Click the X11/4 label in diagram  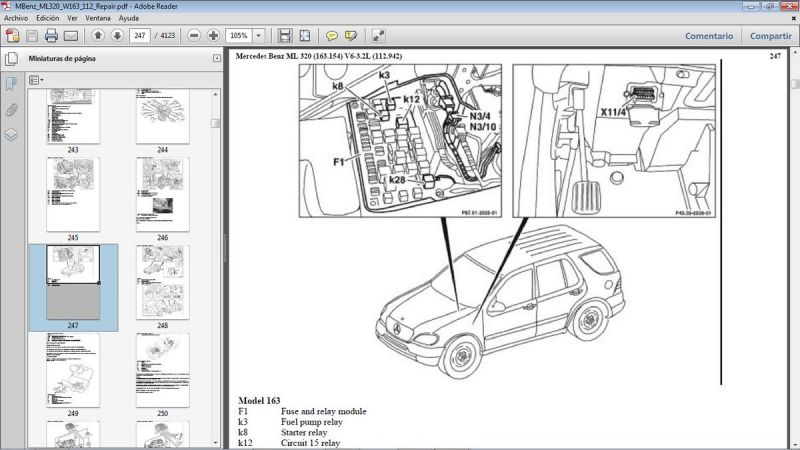(x=613, y=112)
